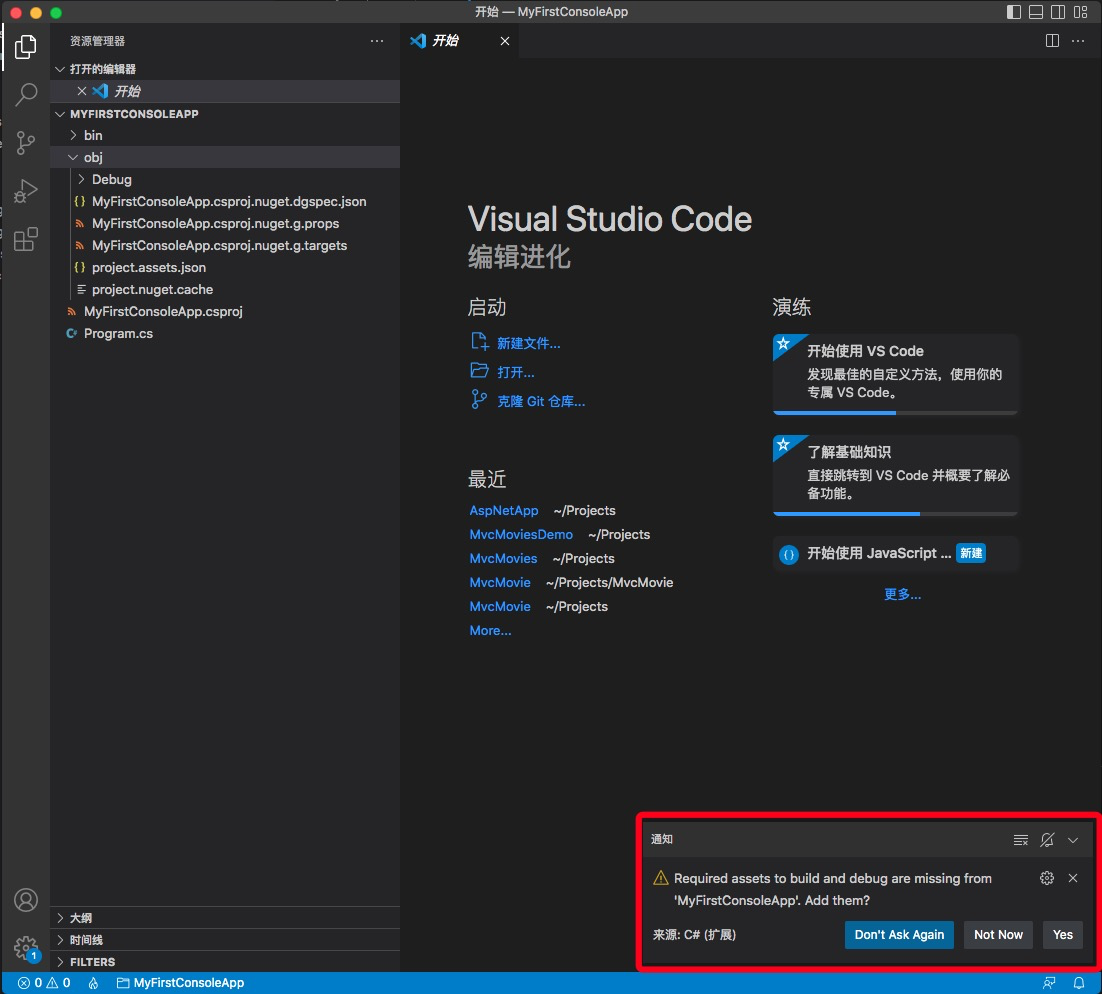Expand the 时间线 timeline section
The width and height of the screenshot is (1102, 994).
tap(225, 940)
